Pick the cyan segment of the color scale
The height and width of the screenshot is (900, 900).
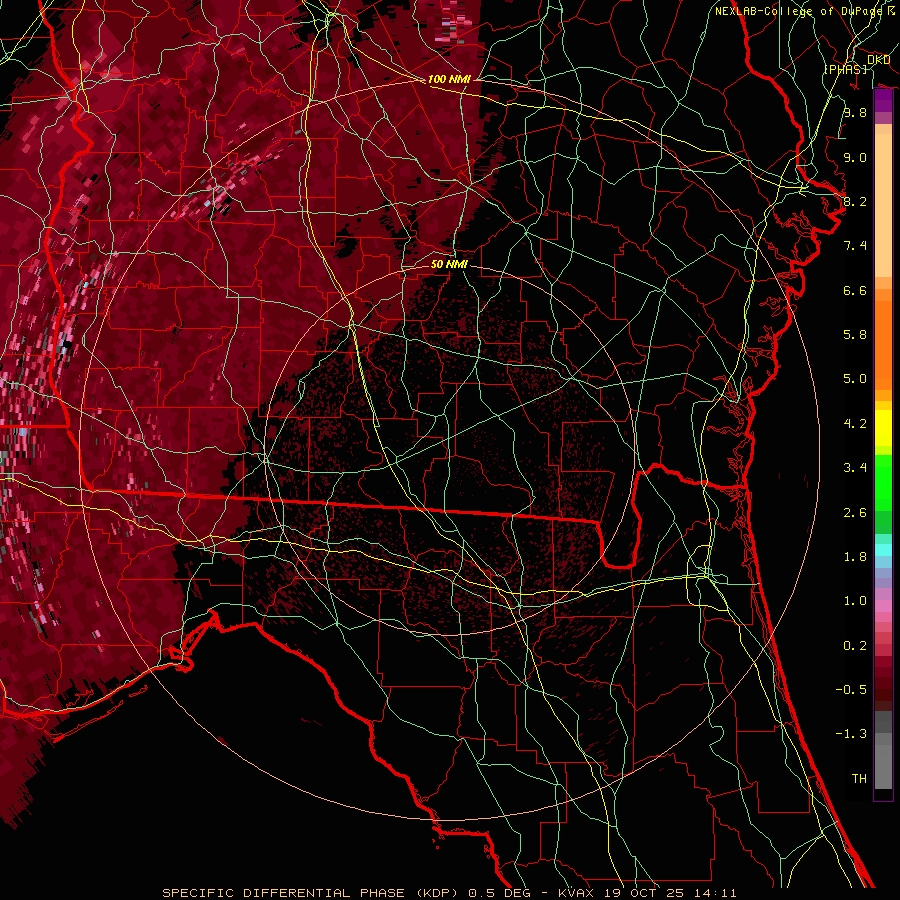tap(883, 549)
